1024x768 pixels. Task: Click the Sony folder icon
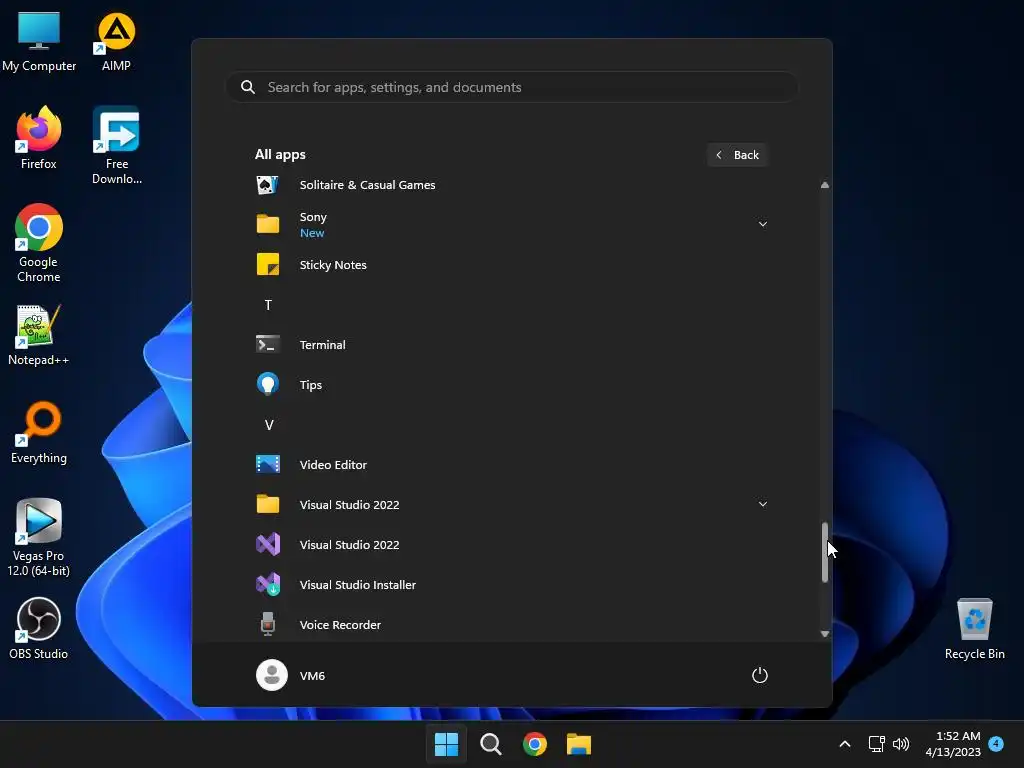tap(268, 224)
